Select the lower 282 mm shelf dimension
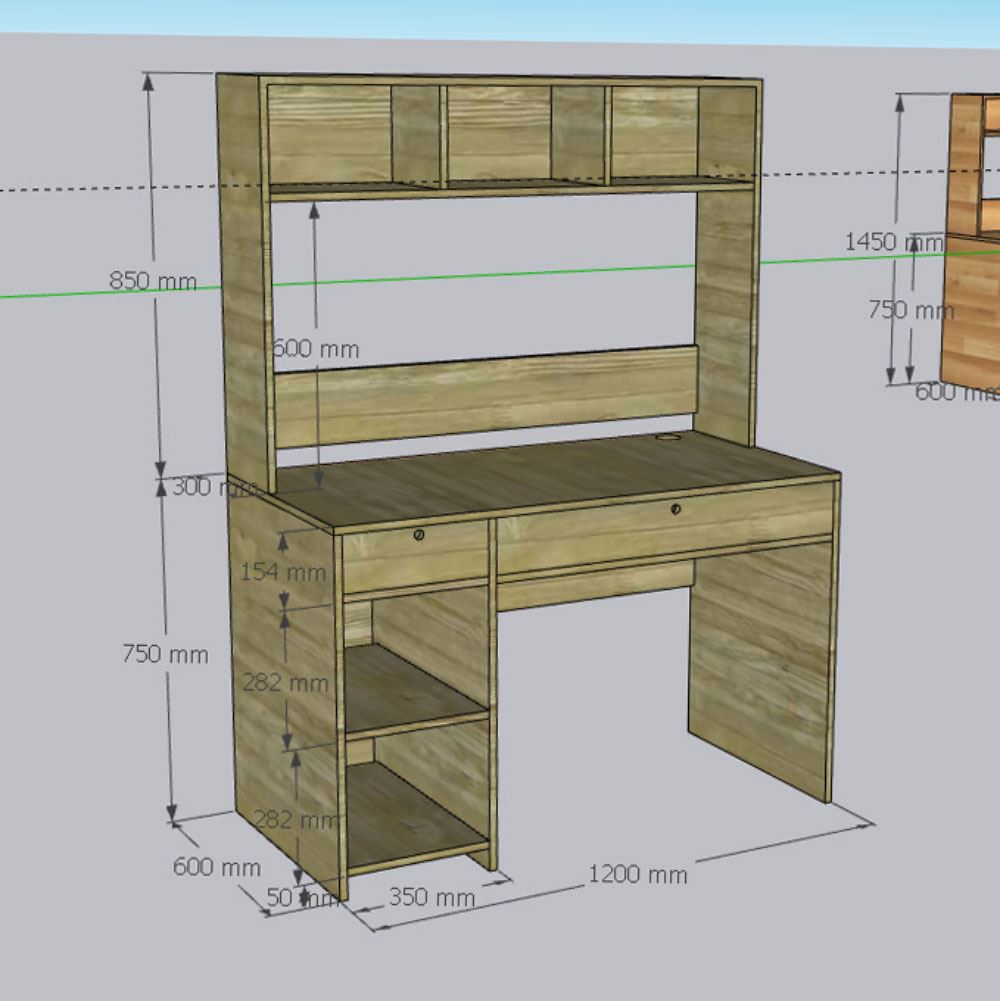 coord(296,820)
